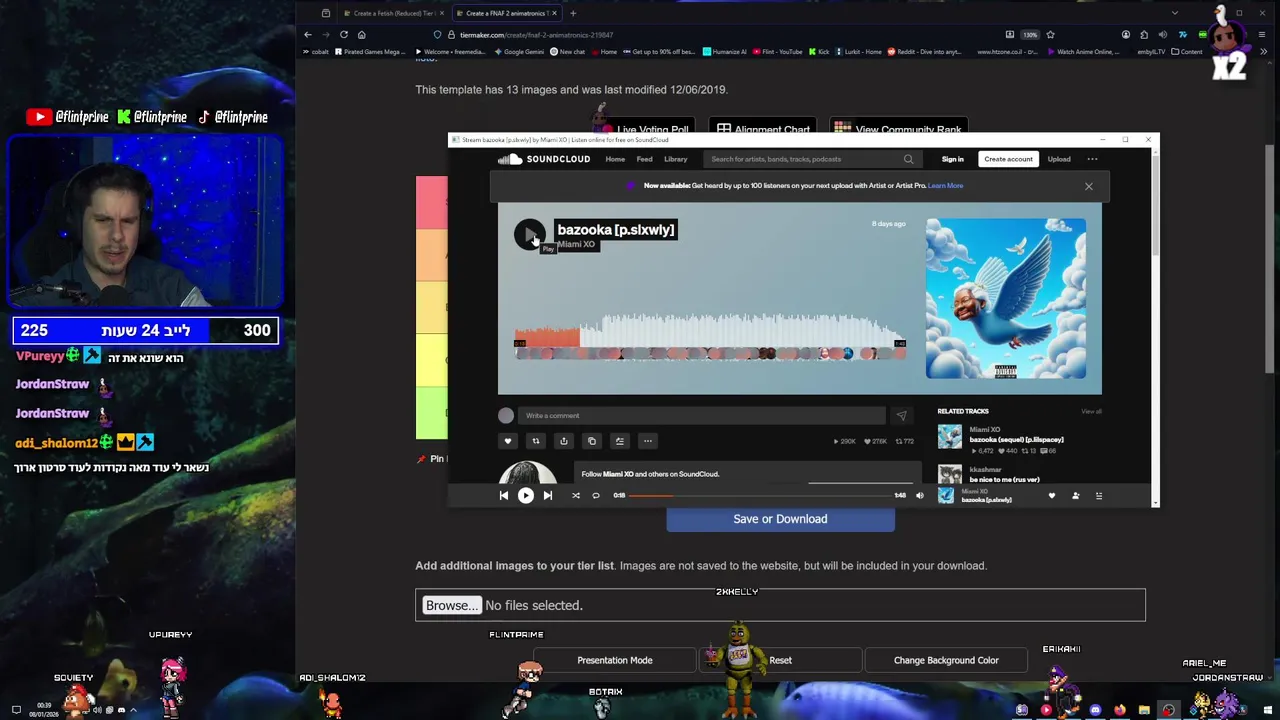The width and height of the screenshot is (1280, 720).
Task: Click the Save or Download button
Action: [780, 519]
